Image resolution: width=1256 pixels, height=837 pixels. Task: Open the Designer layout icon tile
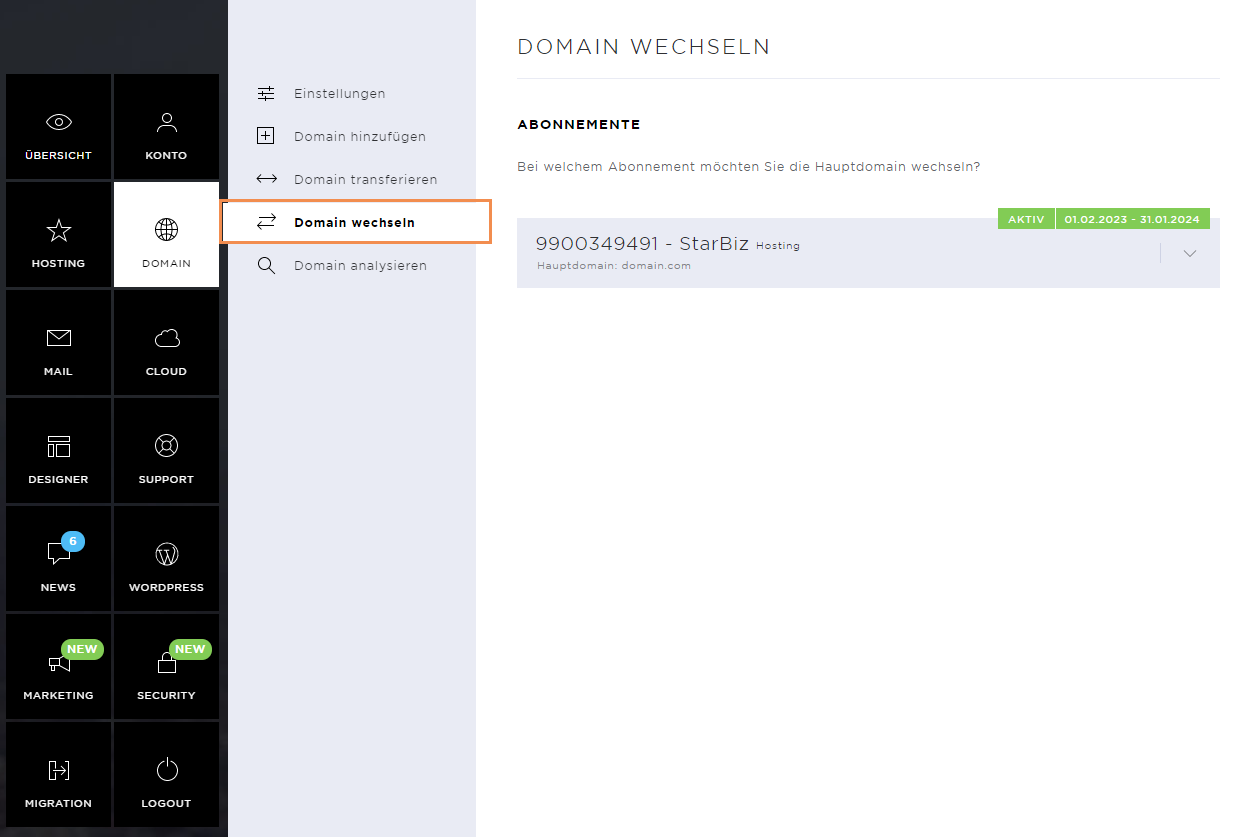click(x=58, y=450)
